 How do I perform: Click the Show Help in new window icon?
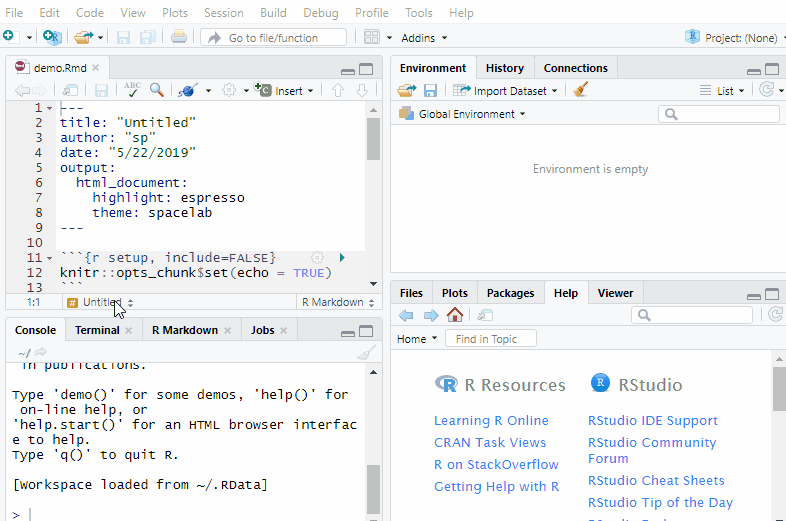(485, 315)
